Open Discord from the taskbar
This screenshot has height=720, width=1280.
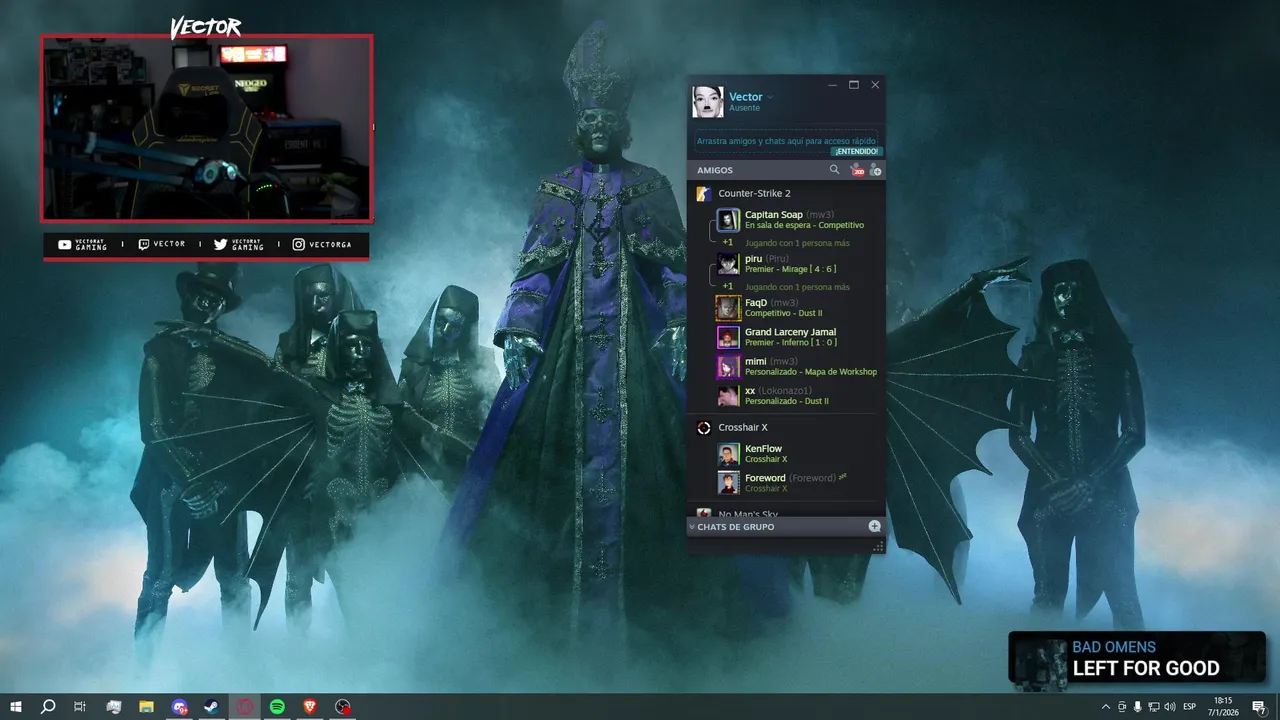(x=179, y=706)
